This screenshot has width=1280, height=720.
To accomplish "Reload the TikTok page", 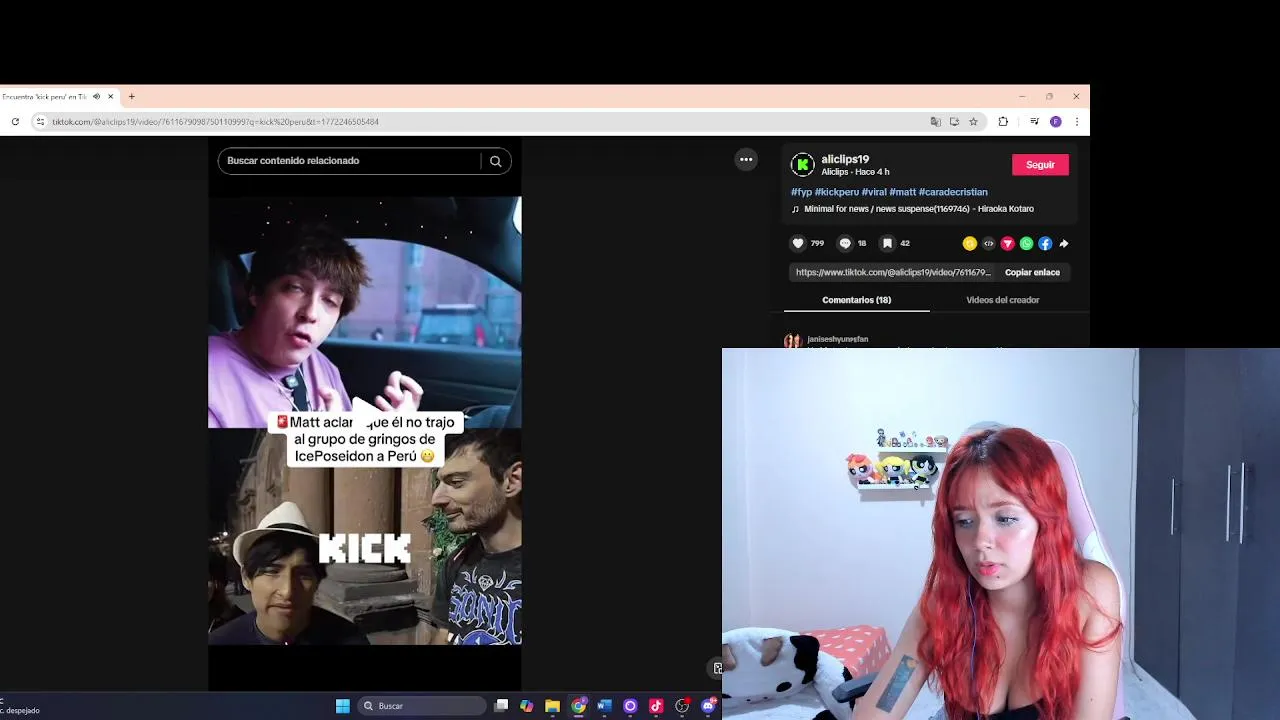I will point(15,122).
